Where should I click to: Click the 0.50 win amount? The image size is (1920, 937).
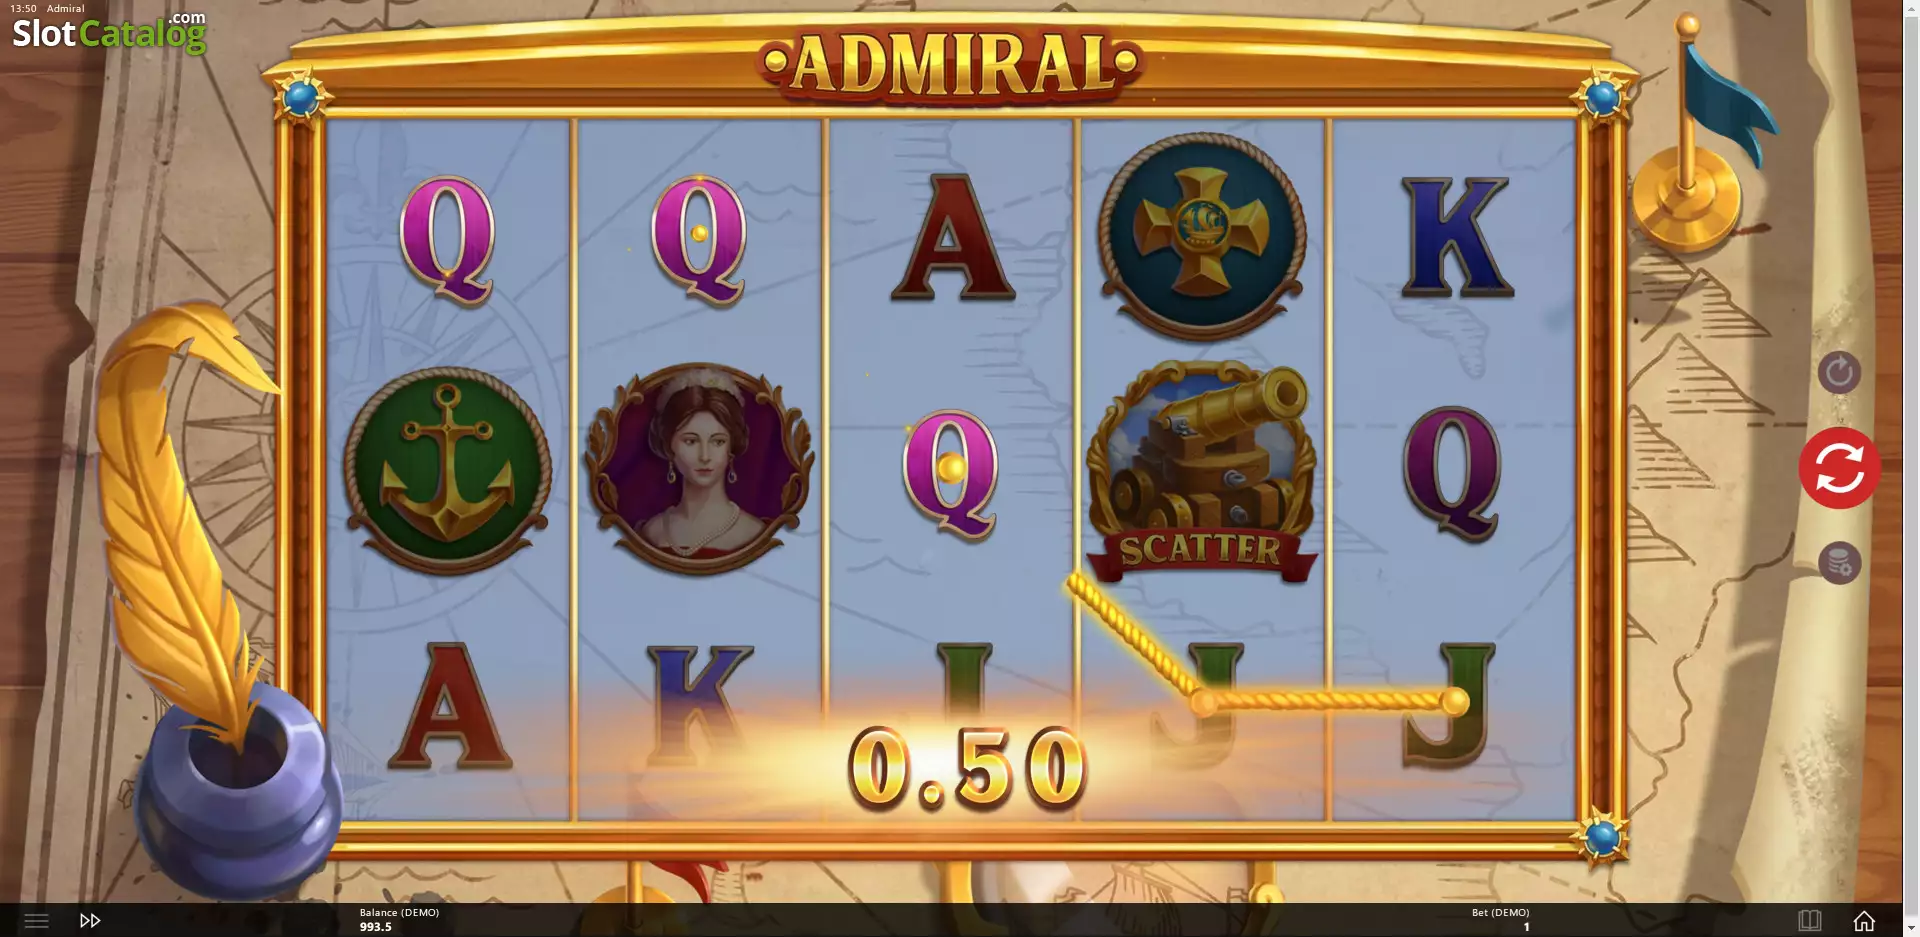click(x=966, y=768)
